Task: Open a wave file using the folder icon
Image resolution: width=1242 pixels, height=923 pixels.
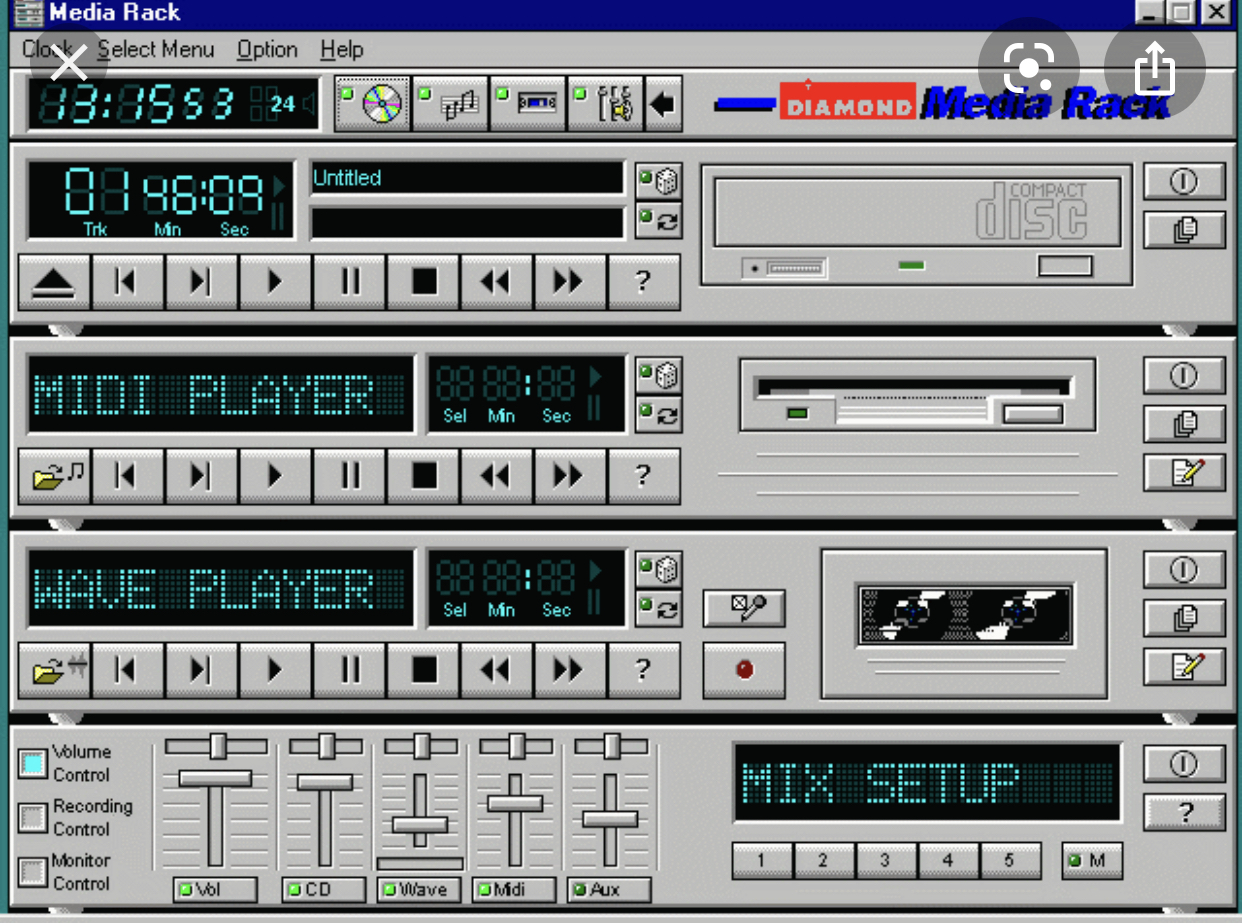Action: tap(53, 670)
